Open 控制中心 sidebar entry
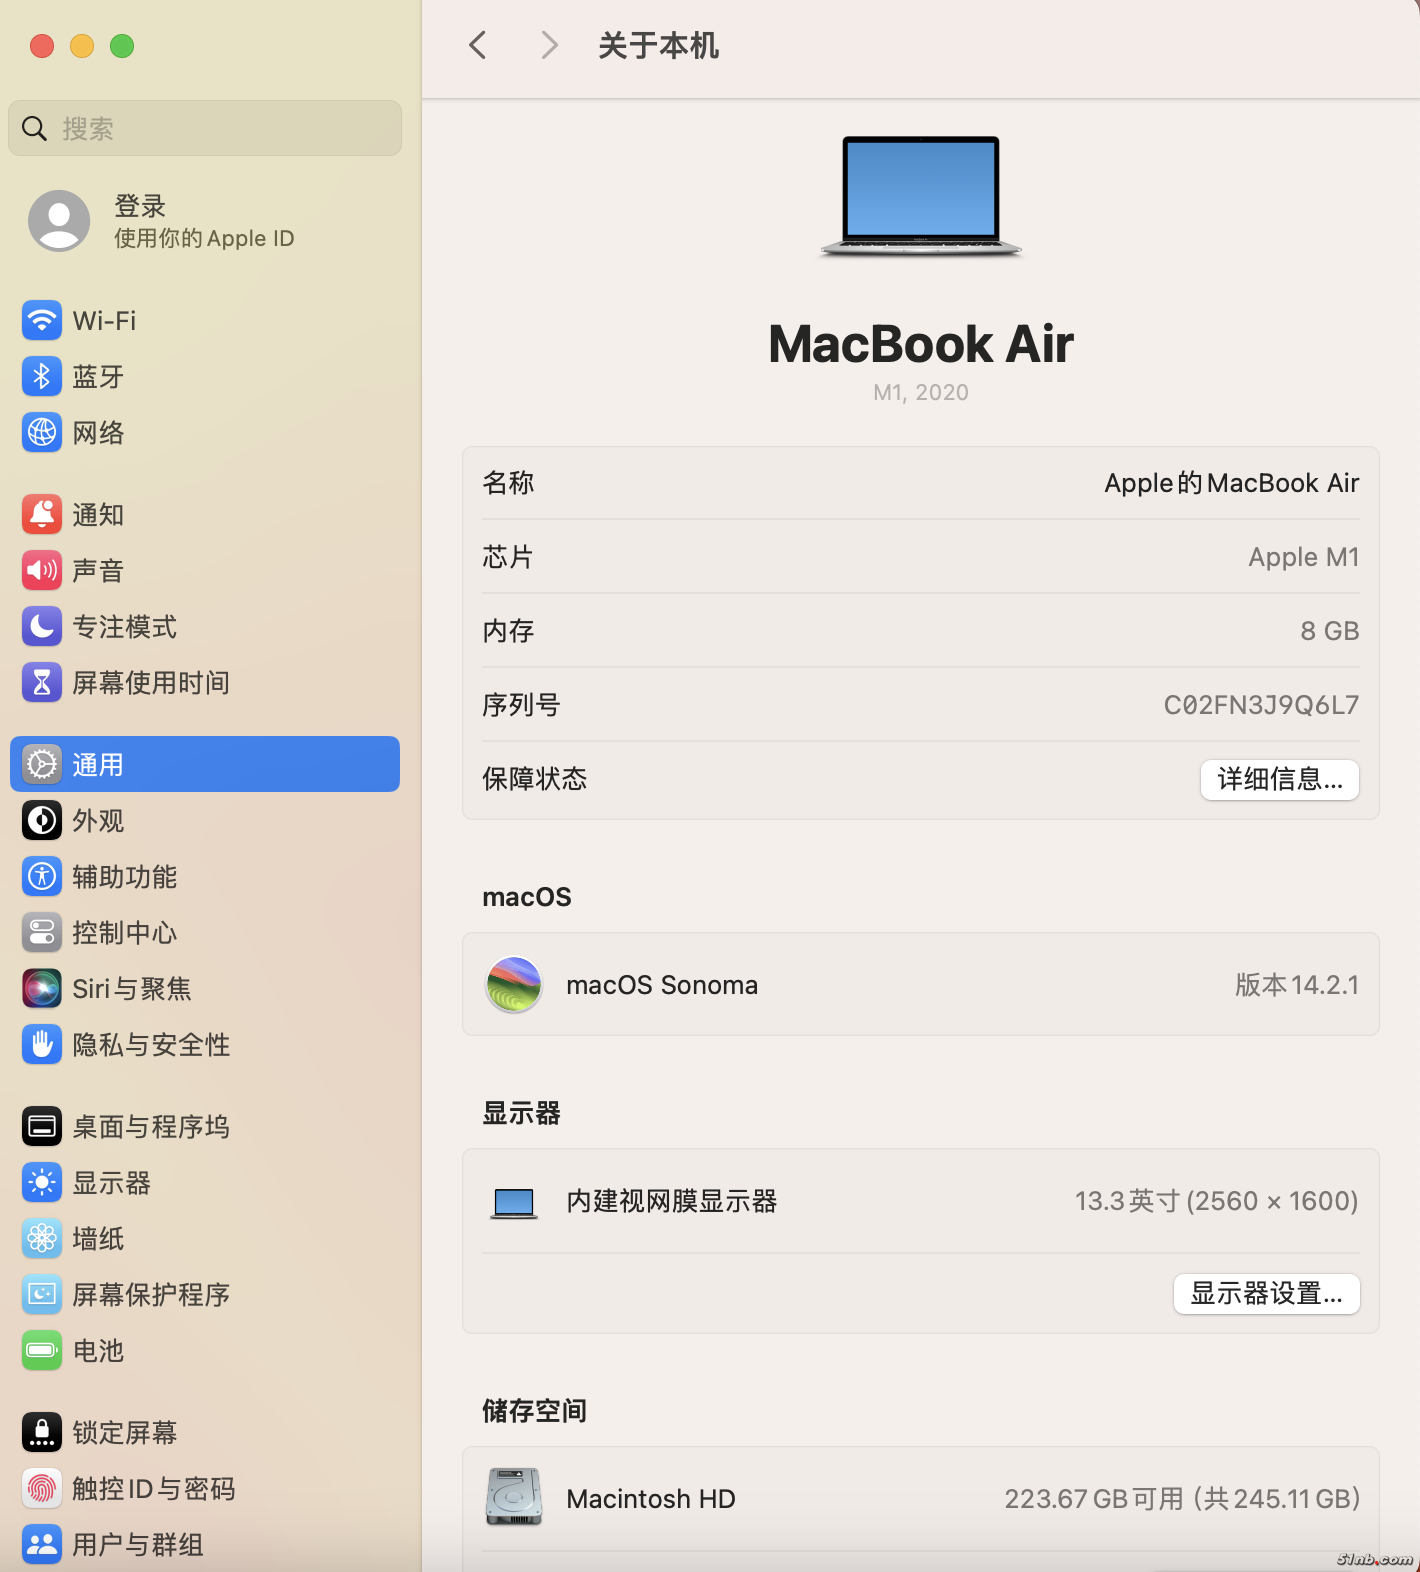Viewport: 1420px width, 1572px height. coord(125,933)
